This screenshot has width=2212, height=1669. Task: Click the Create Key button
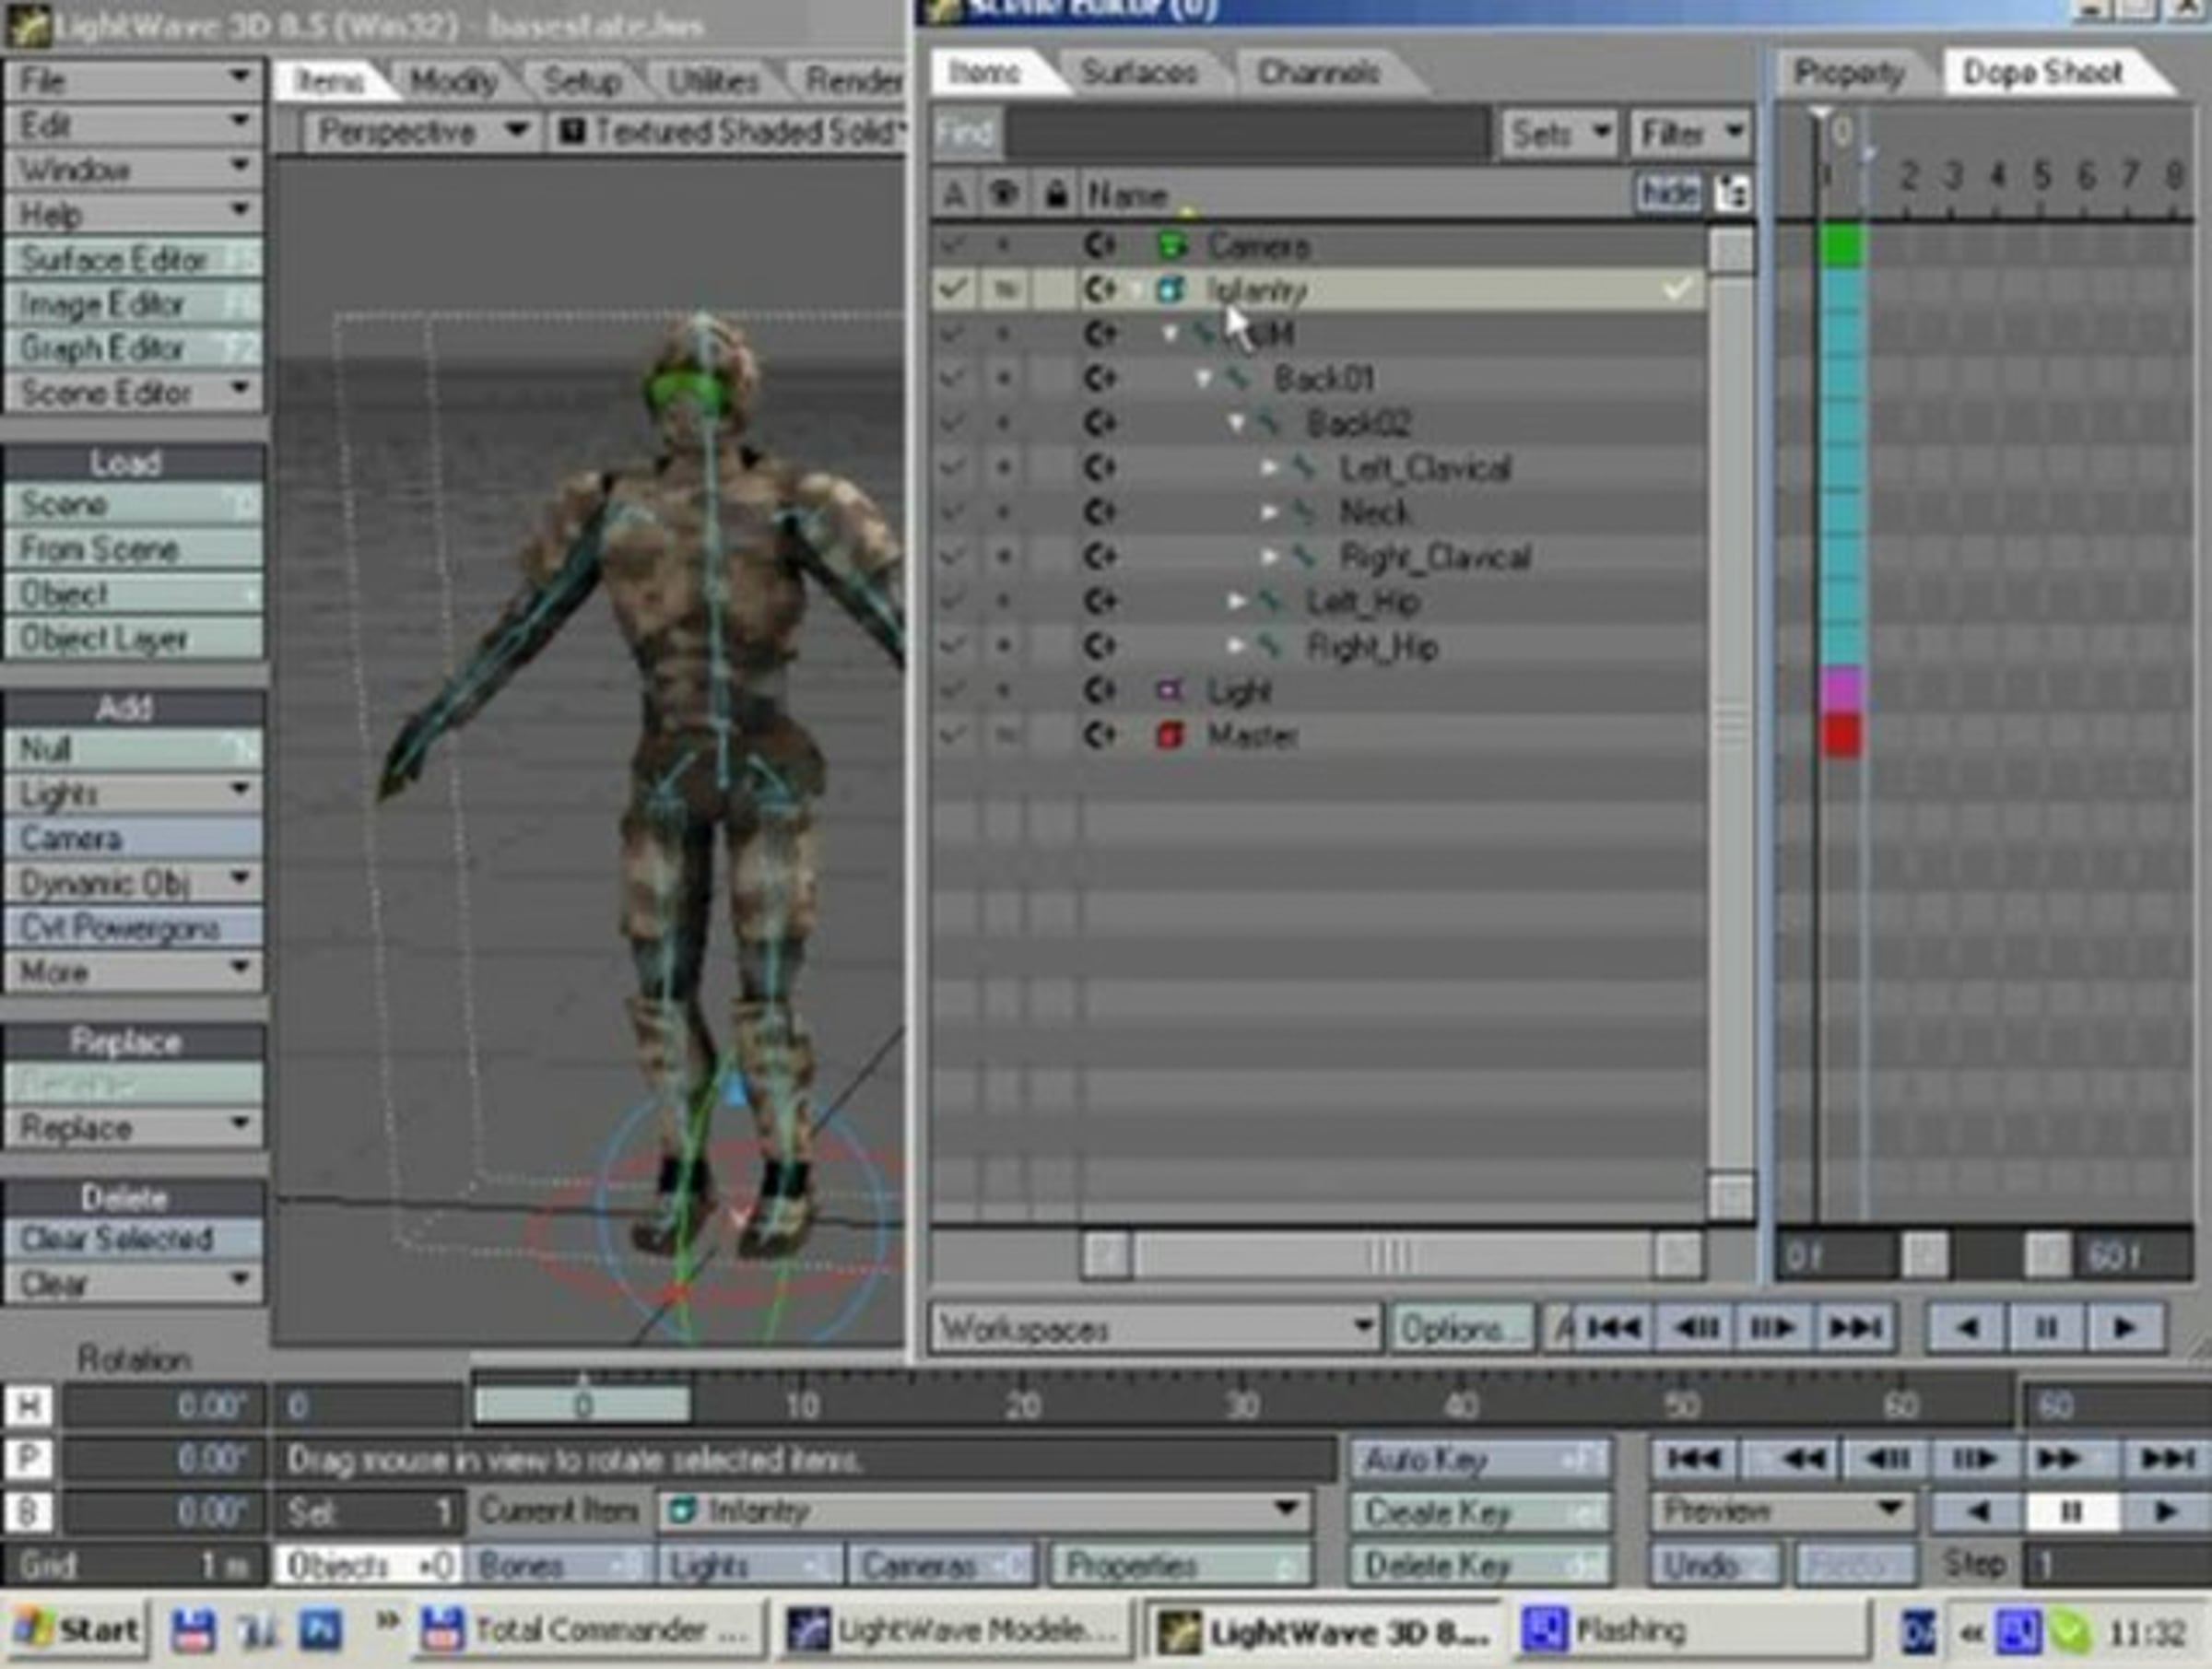click(1479, 1512)
